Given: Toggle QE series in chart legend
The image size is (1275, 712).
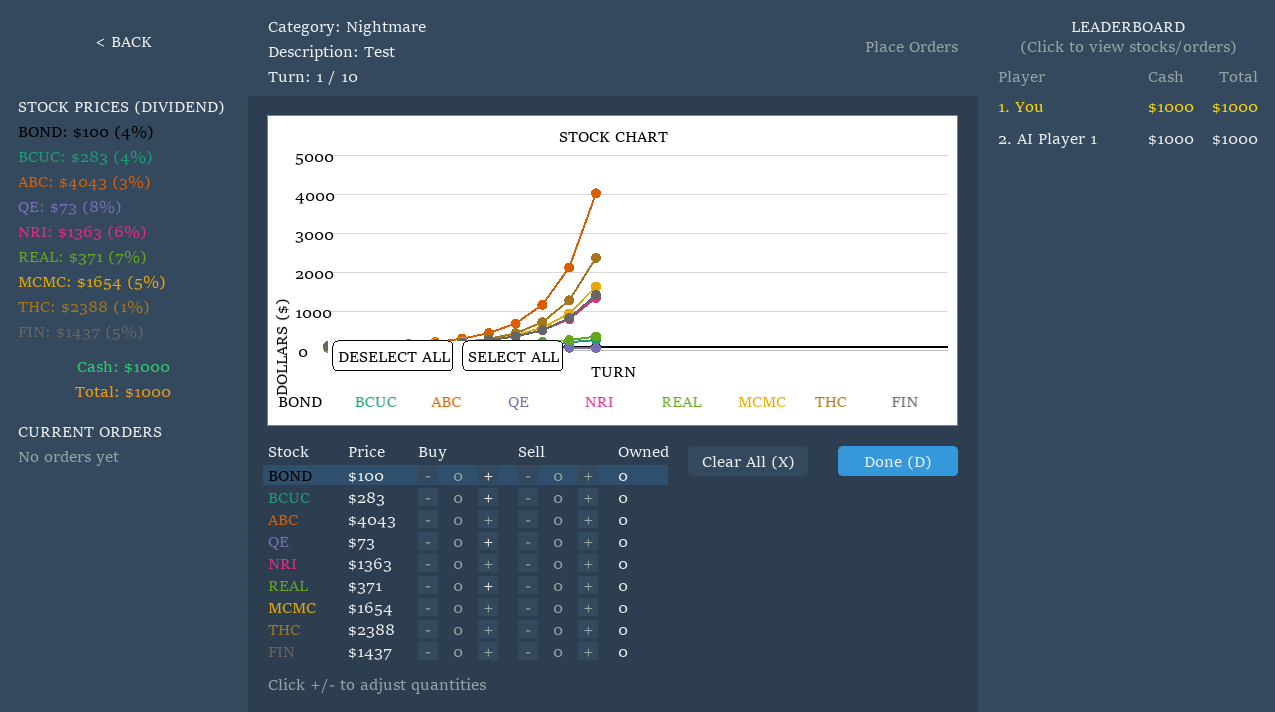Looking at the screenshot, I should pyautogui.click(x=518, y=402).
